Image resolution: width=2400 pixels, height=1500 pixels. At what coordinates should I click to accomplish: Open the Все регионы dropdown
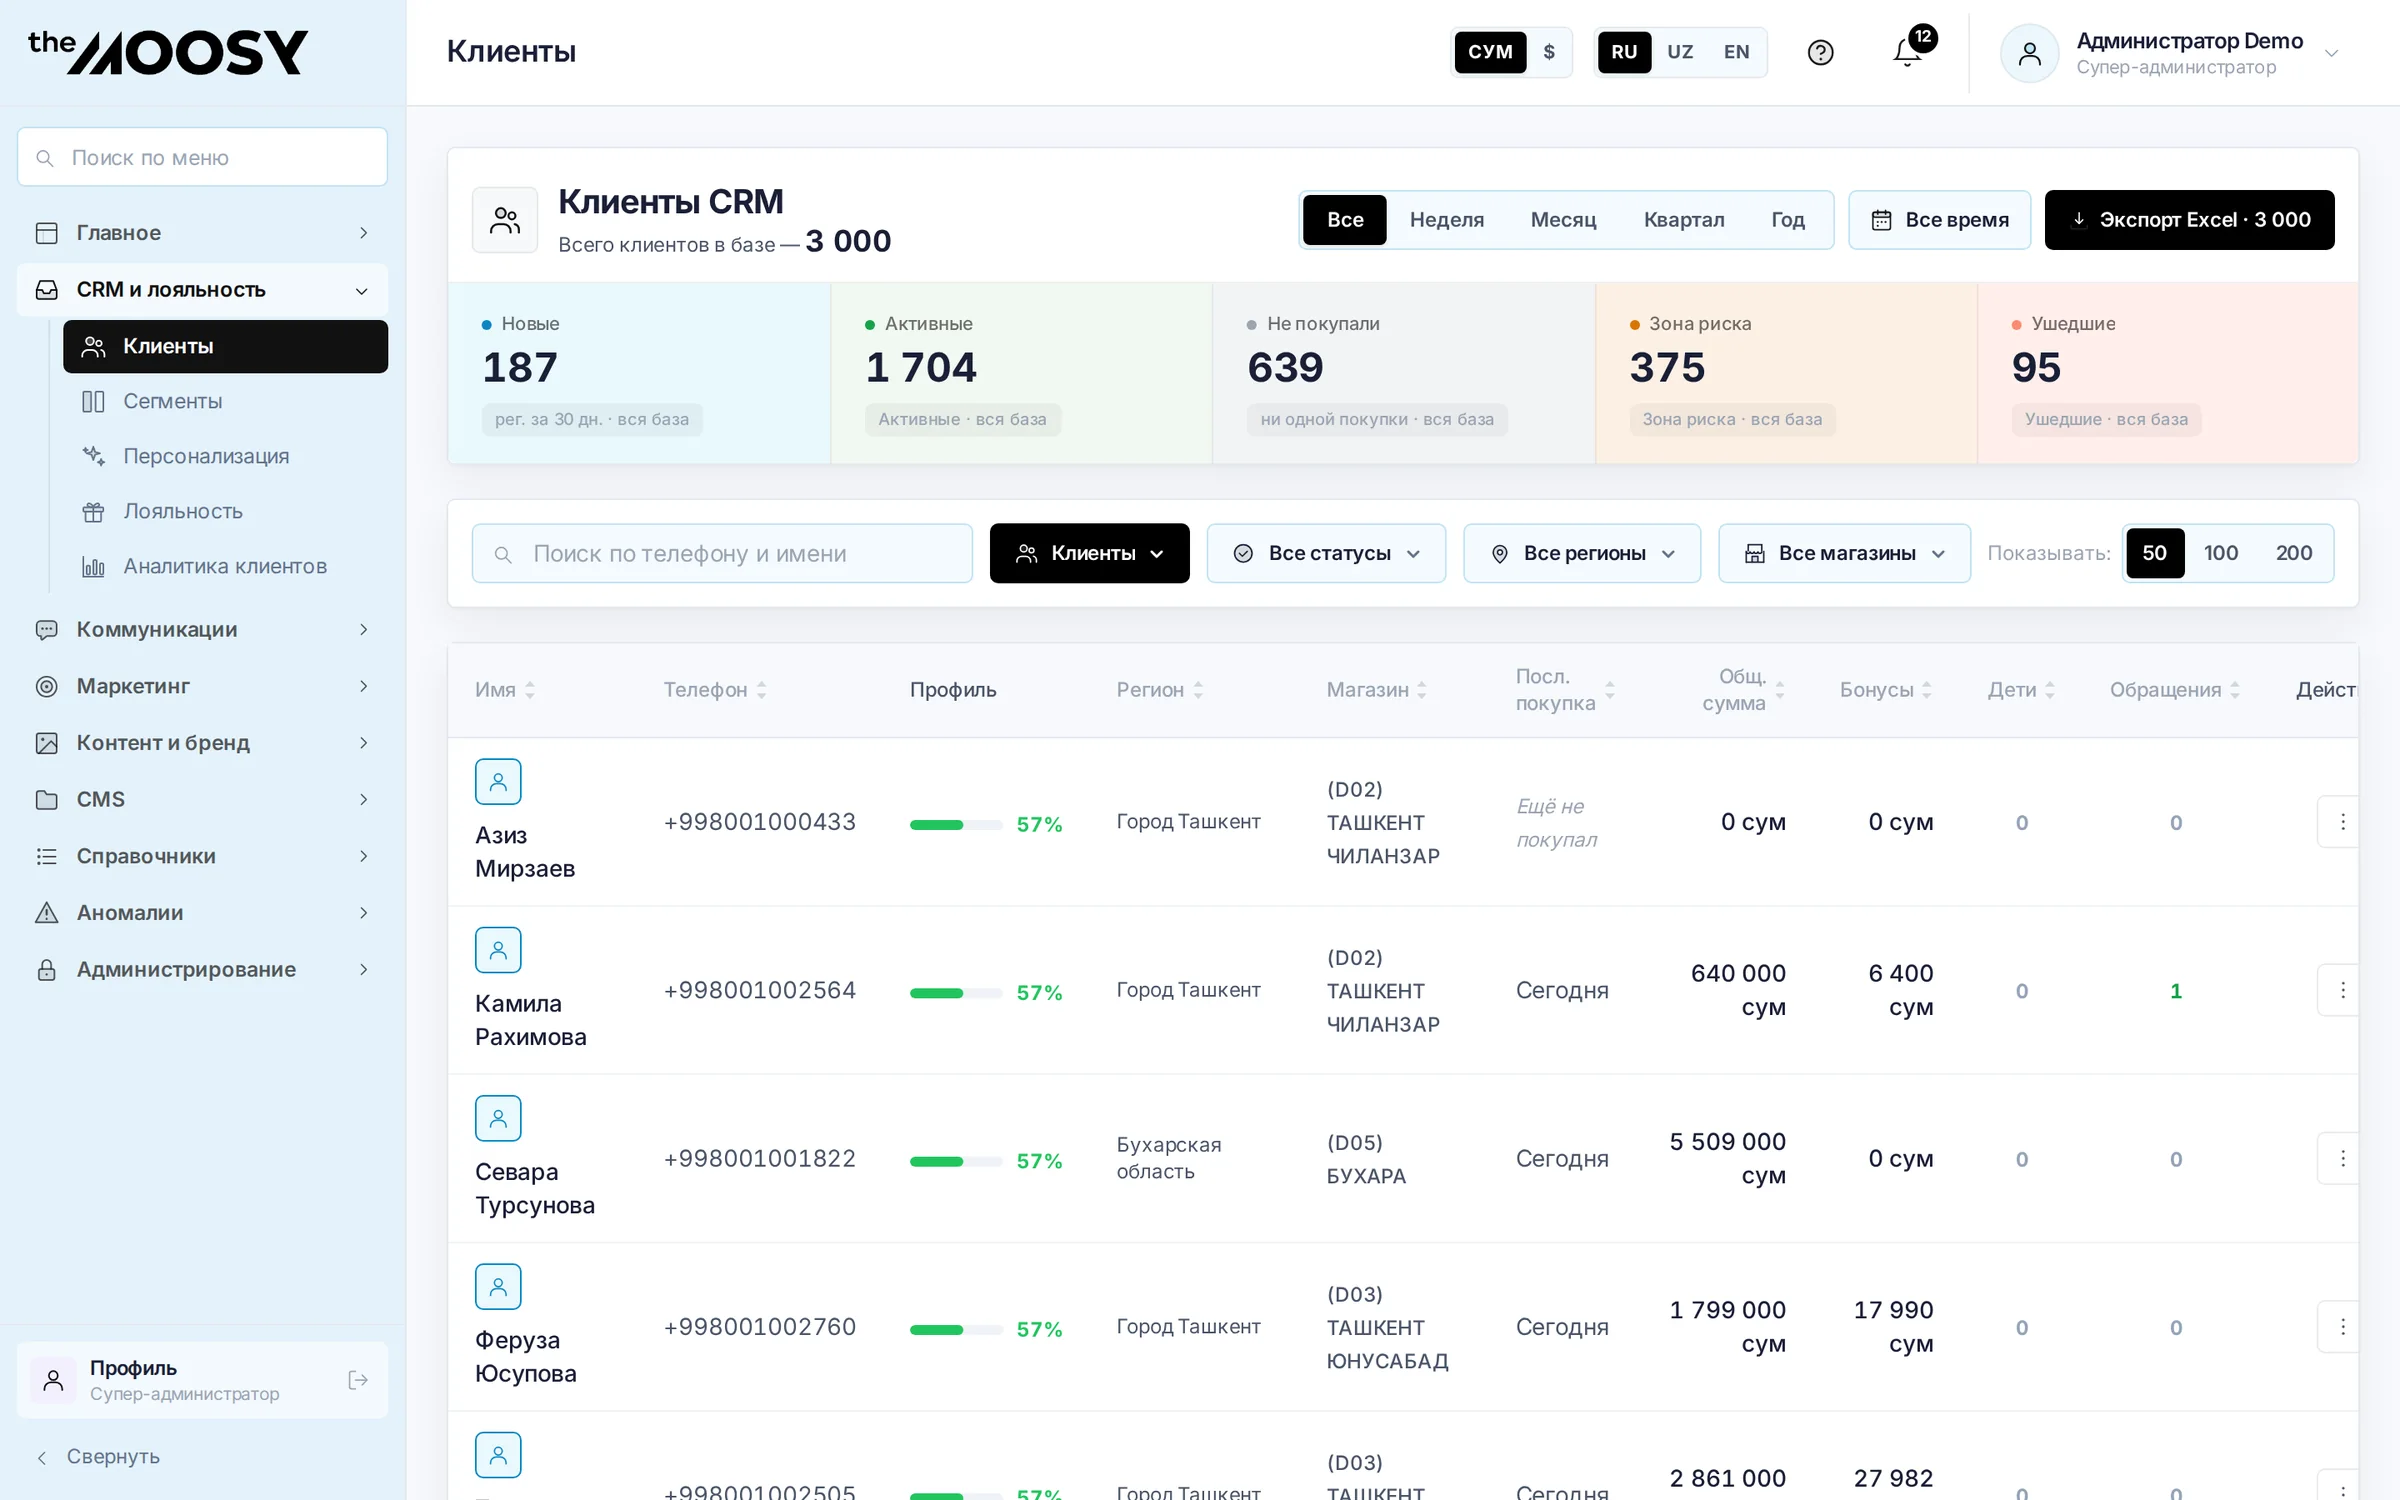[1582, 553]
